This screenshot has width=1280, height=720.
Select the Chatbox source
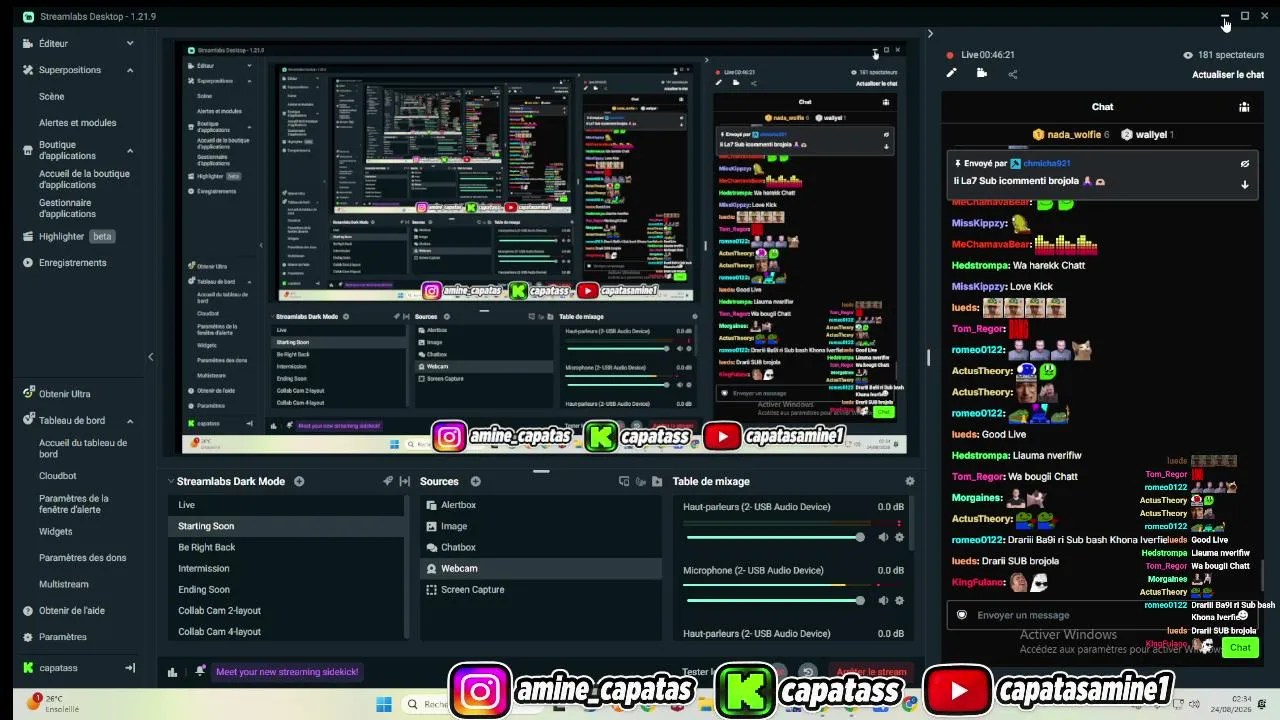(x=540, y=547)
